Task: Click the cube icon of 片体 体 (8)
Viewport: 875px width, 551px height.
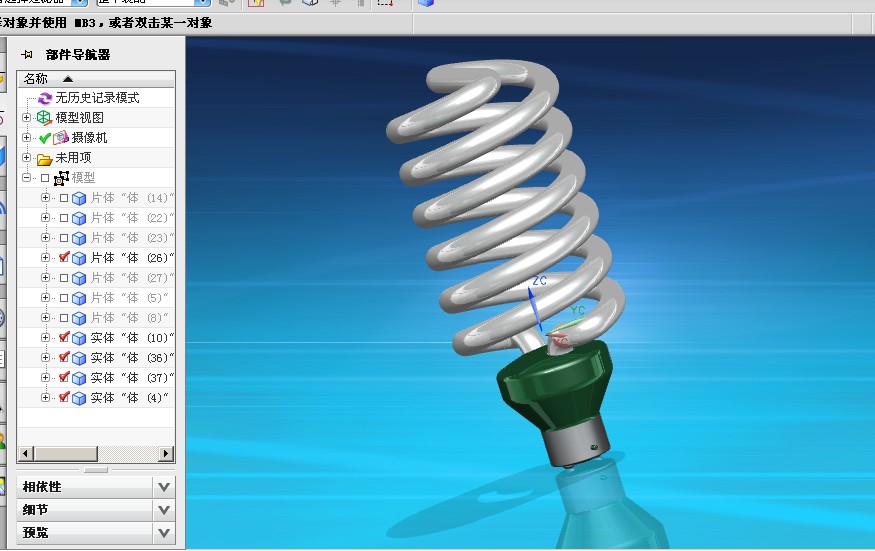Action: pyautogui.click(x=79, y=318)
